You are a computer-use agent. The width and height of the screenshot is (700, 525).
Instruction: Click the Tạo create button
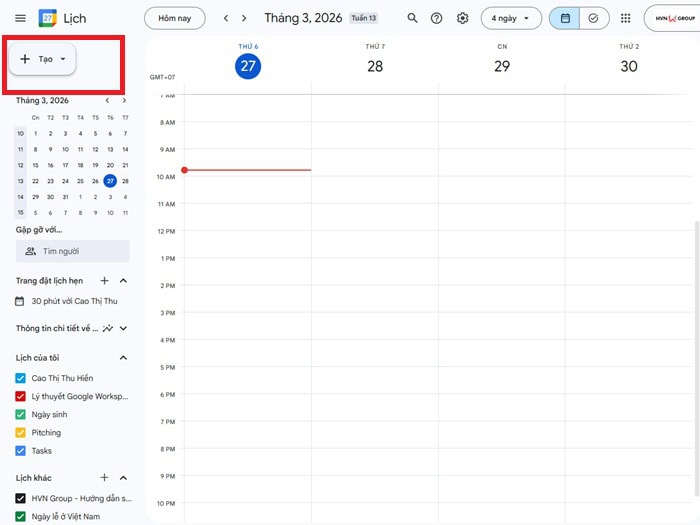point(43,59)
